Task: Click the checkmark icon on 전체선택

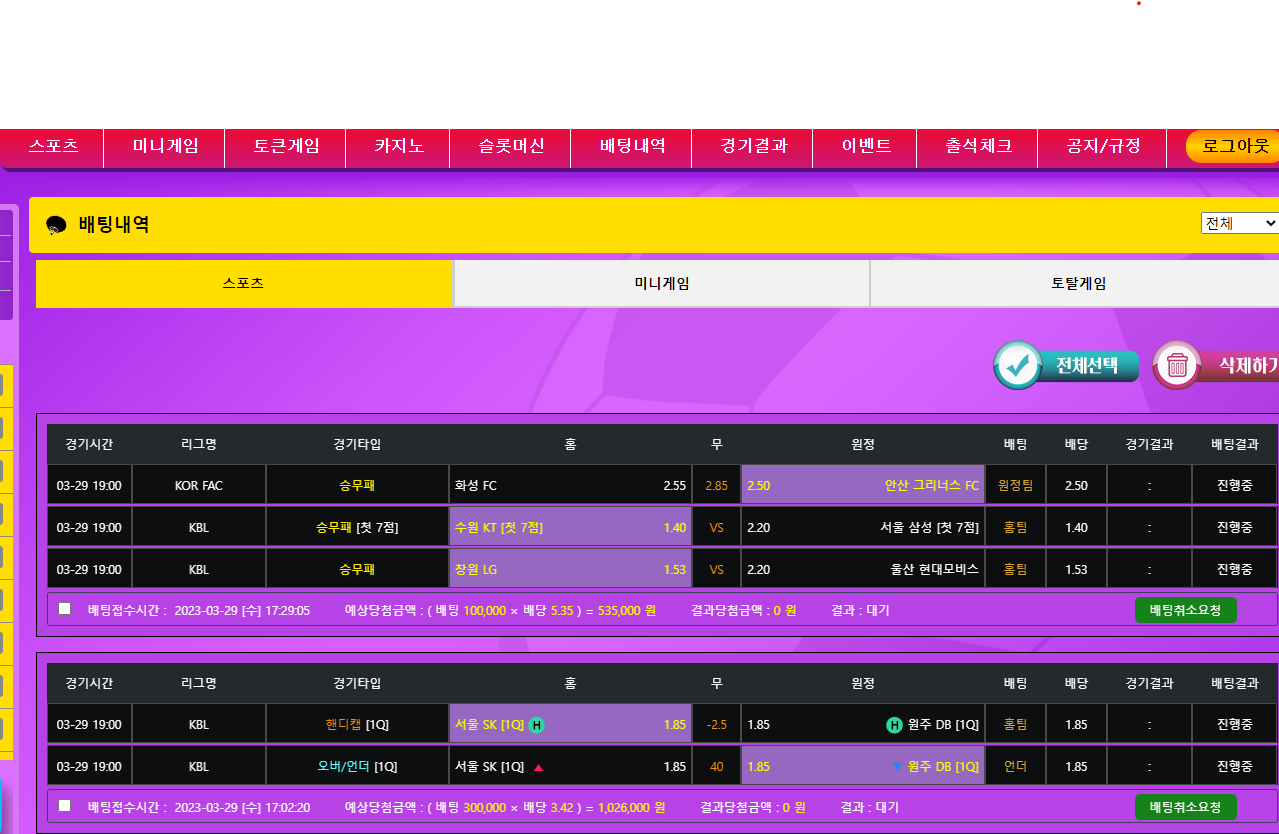Action: [x=1018, y=365]
